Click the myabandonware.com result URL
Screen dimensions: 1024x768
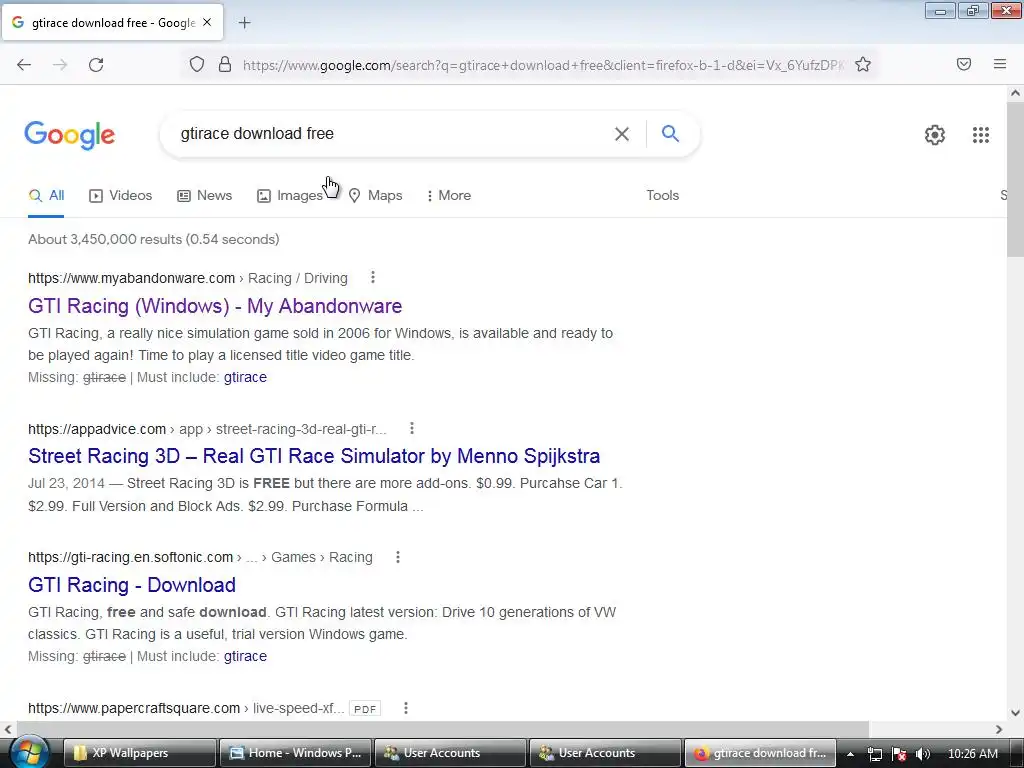(x=131, y=278)
